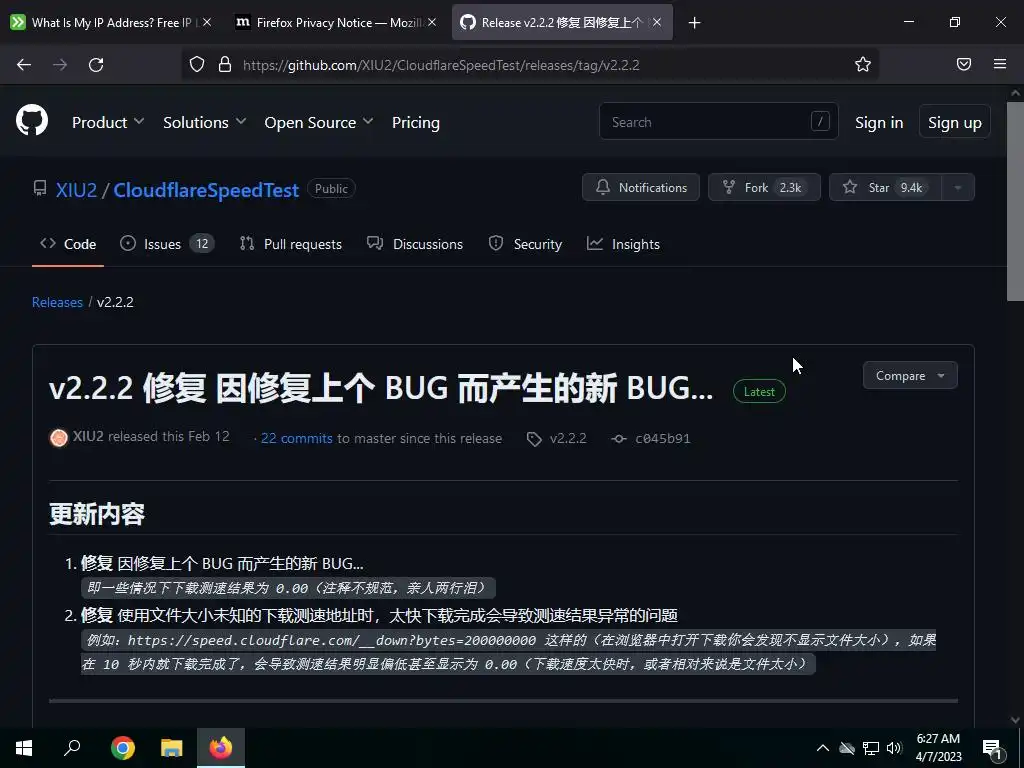Close the What Is My IP Address tab
This screenshot has height=768, width=1024.
point(207,22)
